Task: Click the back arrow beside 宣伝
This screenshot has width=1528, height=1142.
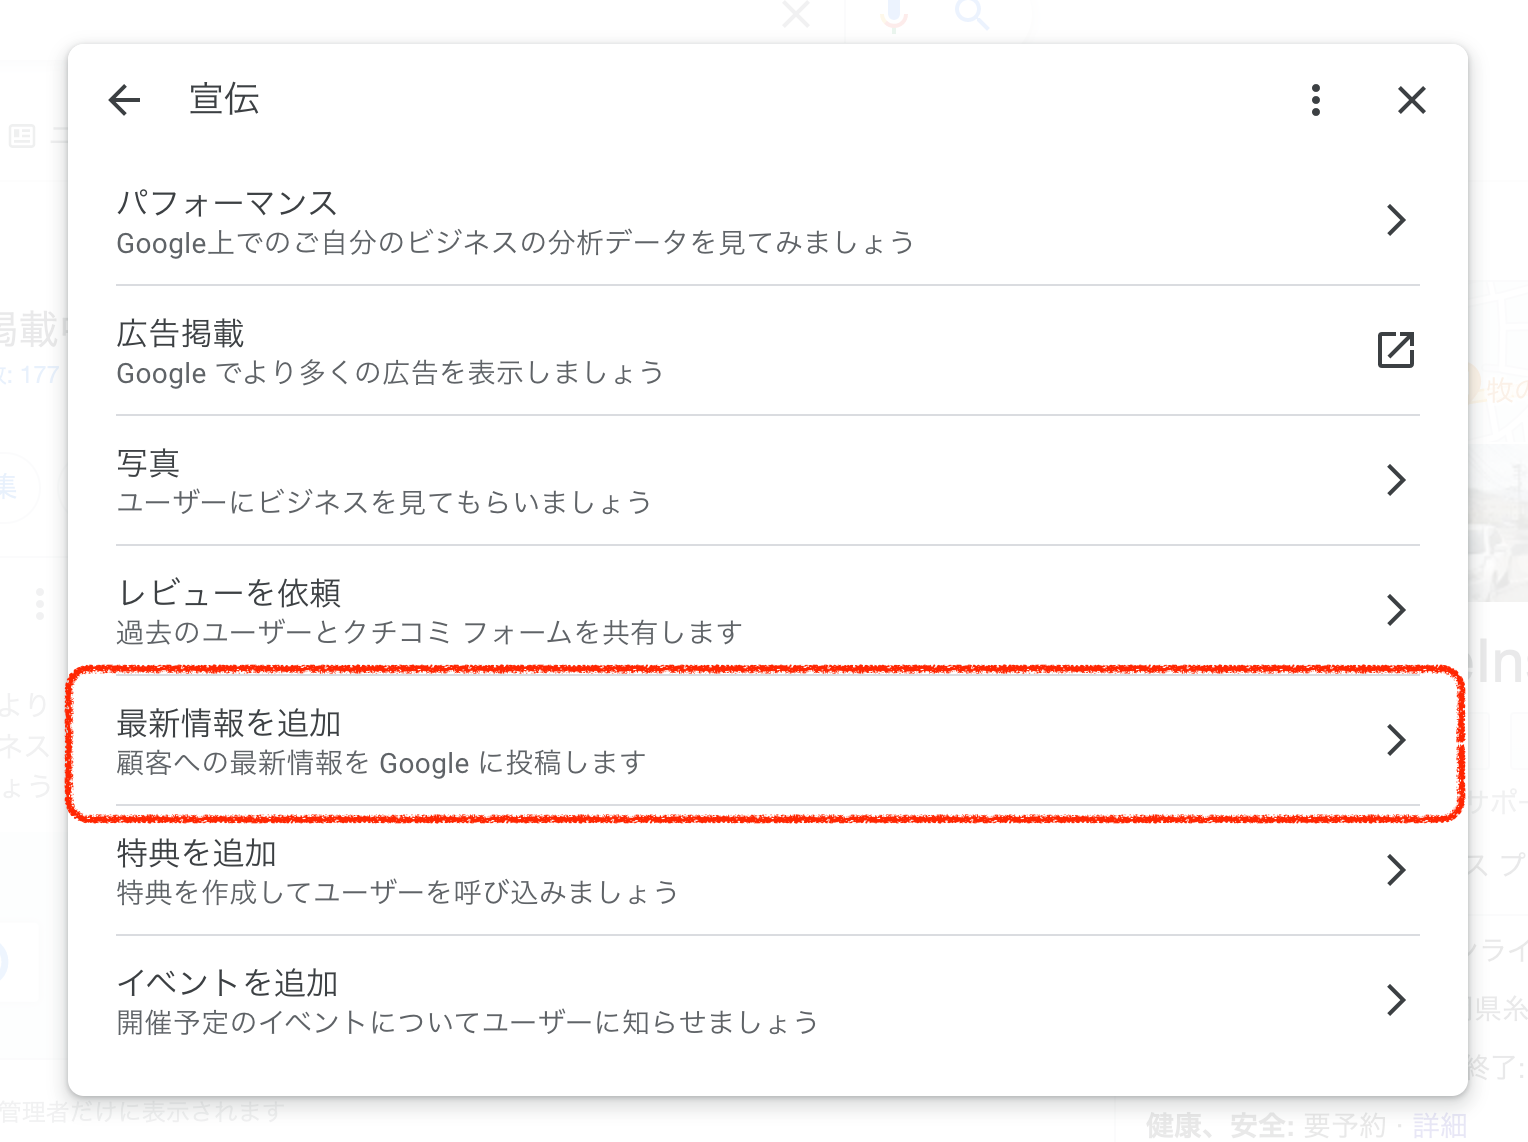Action: (125, 100)
